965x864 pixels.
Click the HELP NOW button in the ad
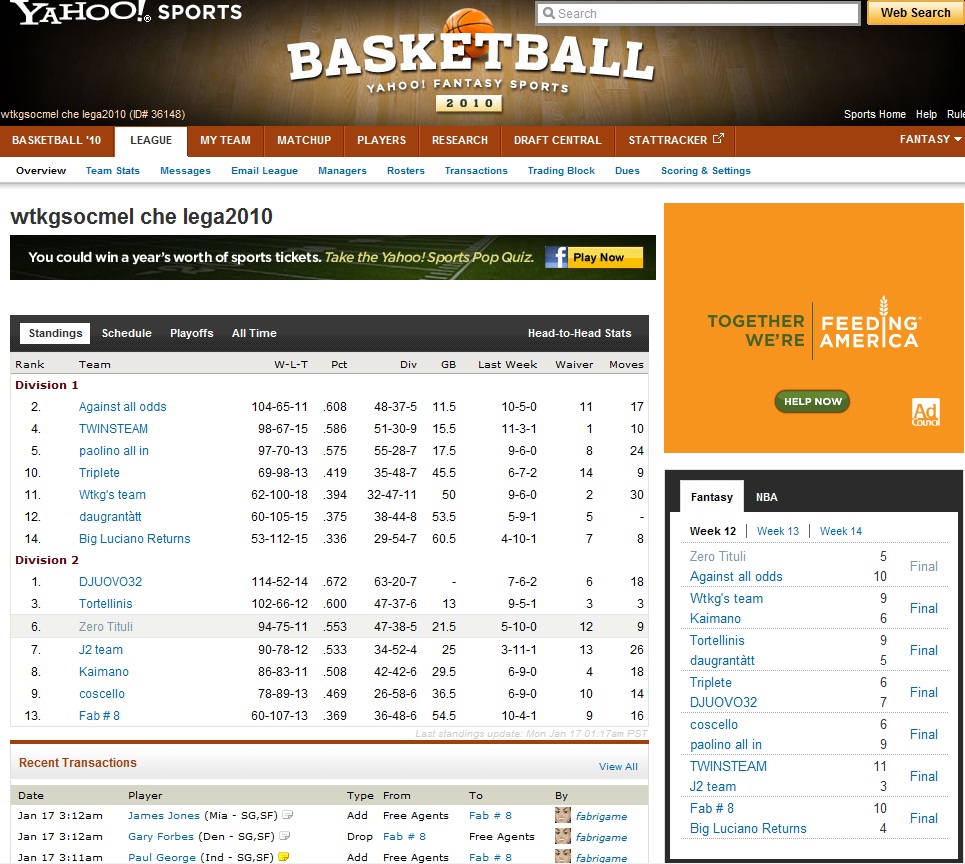click(812, 401)
